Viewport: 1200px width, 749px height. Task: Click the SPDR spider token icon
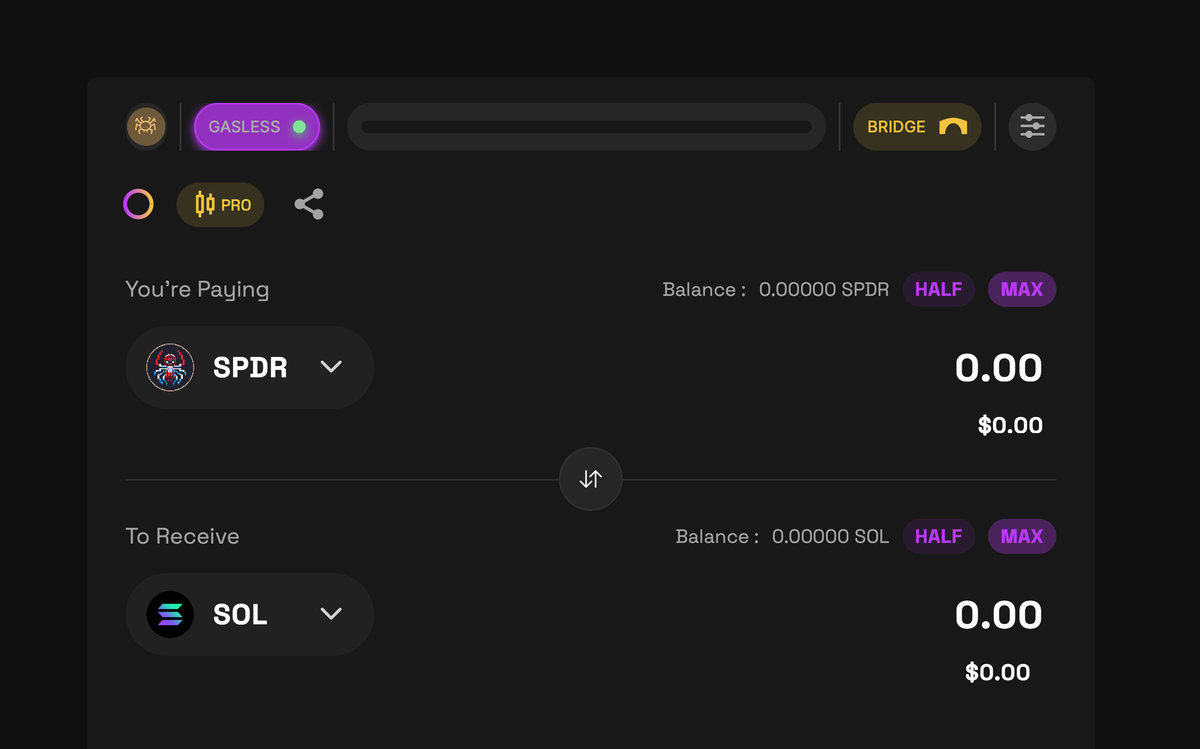point(170,367)
